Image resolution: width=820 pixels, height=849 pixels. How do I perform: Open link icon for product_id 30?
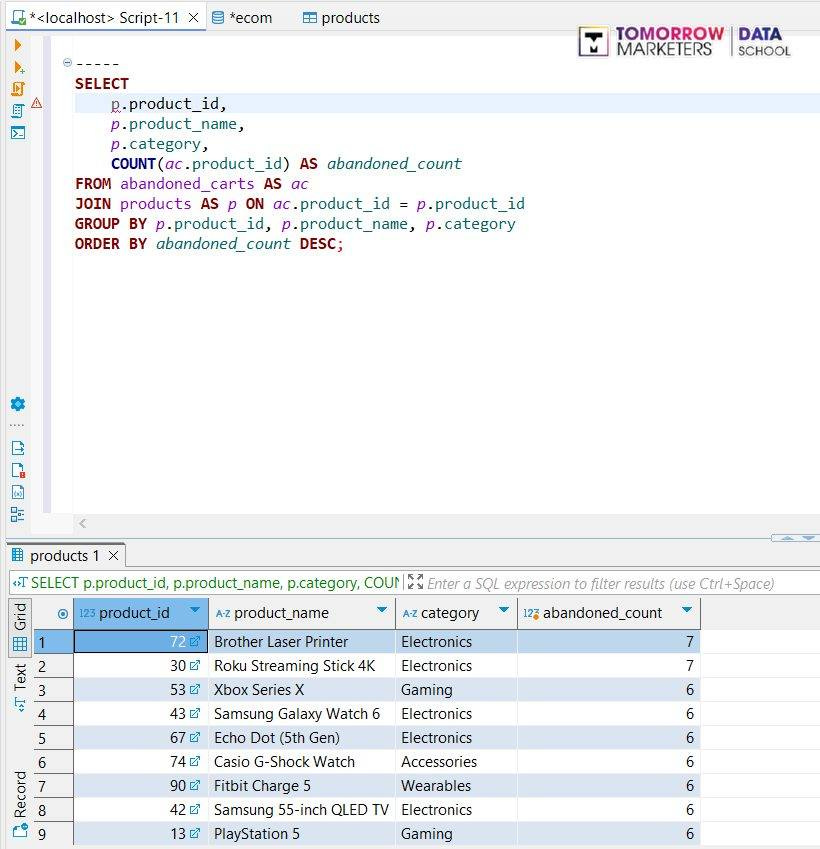195,665
